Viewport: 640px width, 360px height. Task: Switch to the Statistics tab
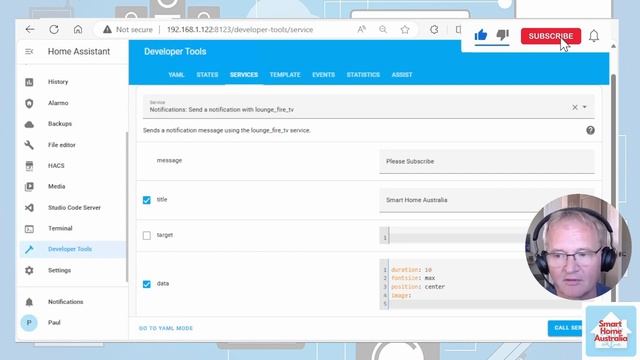(x=363, y=75)
